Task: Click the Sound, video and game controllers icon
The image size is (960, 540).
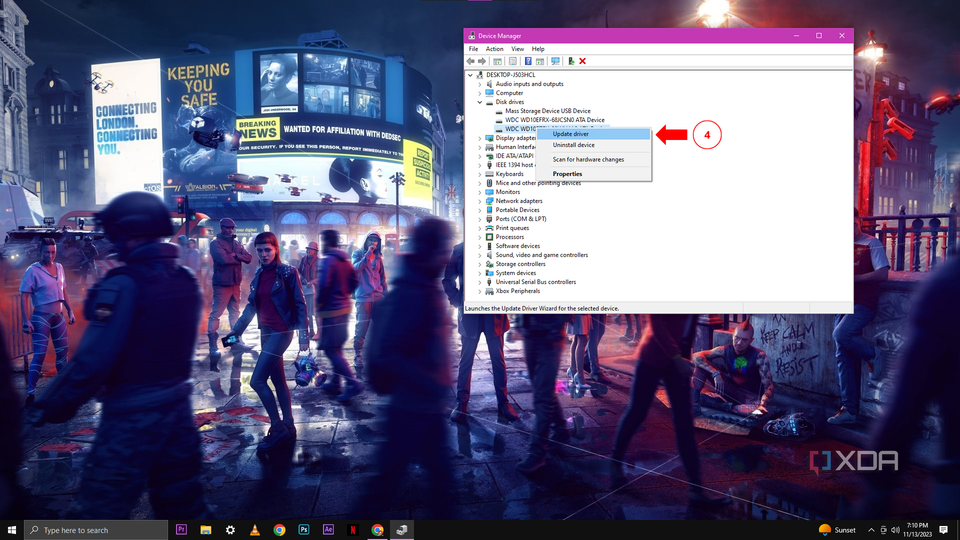Action: tap(489, 255)
